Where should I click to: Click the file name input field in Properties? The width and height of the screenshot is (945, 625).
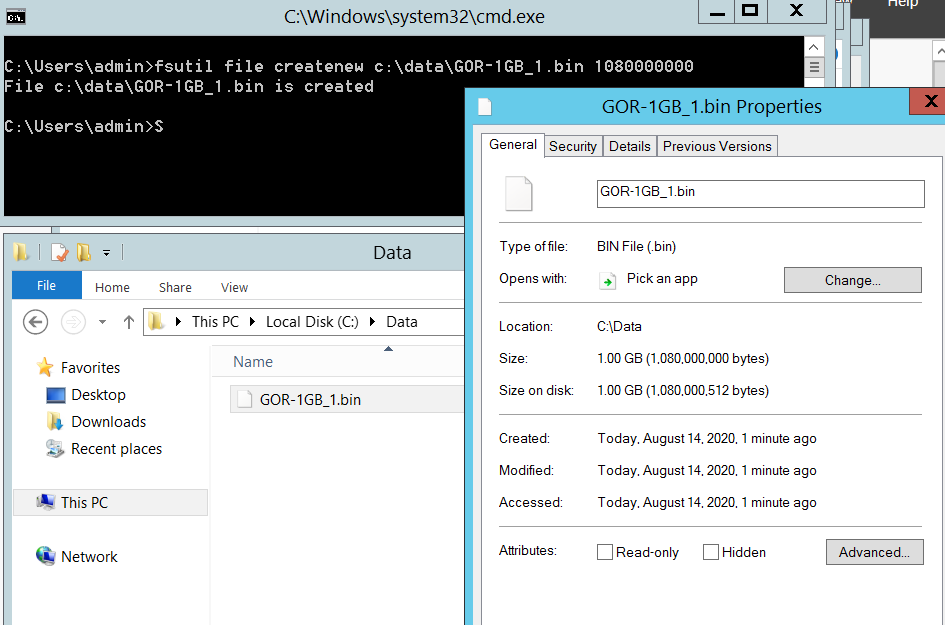click(x=761, y=193)
